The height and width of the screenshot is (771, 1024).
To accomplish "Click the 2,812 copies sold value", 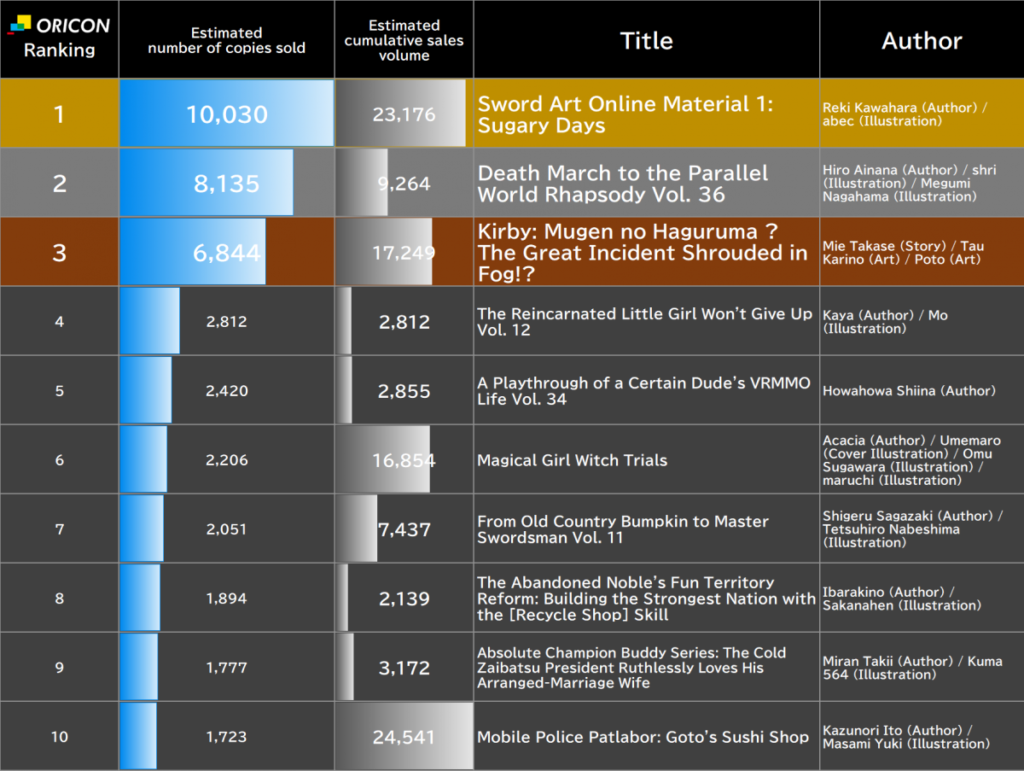I will pyautogui.click(x=227, y=321).
